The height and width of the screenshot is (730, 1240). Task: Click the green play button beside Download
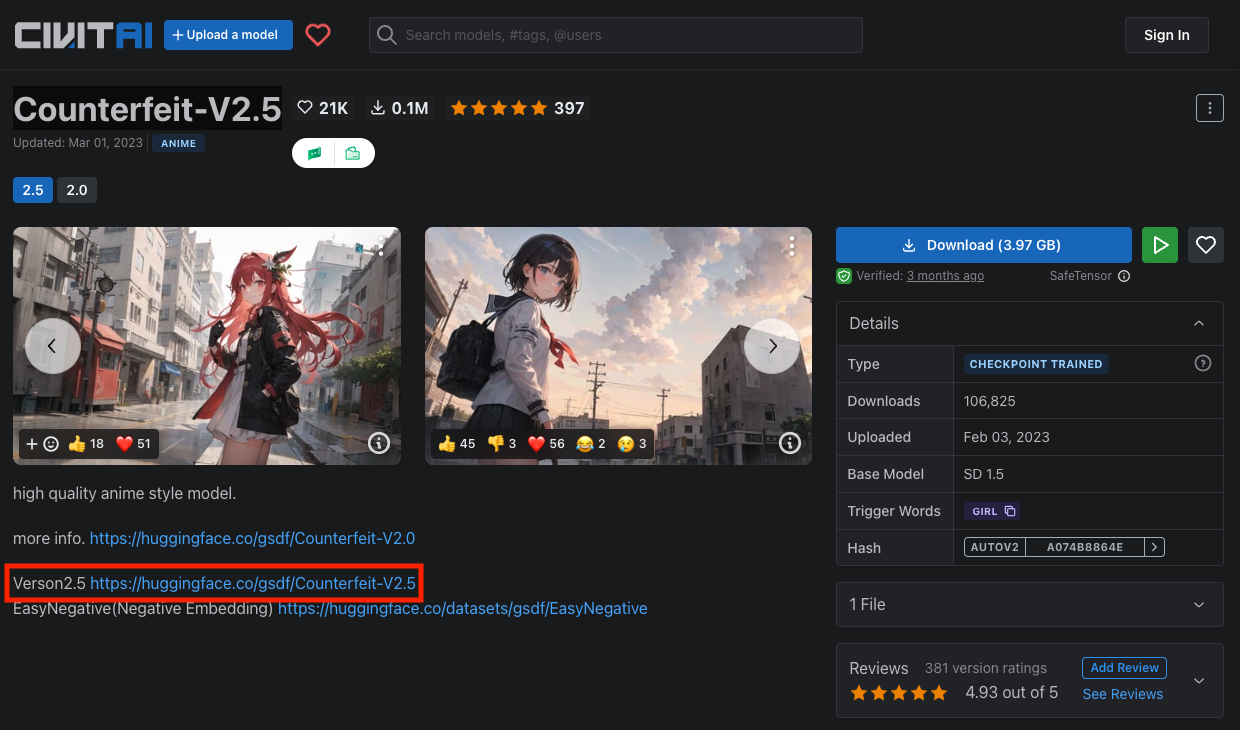tap(1160, 245)
